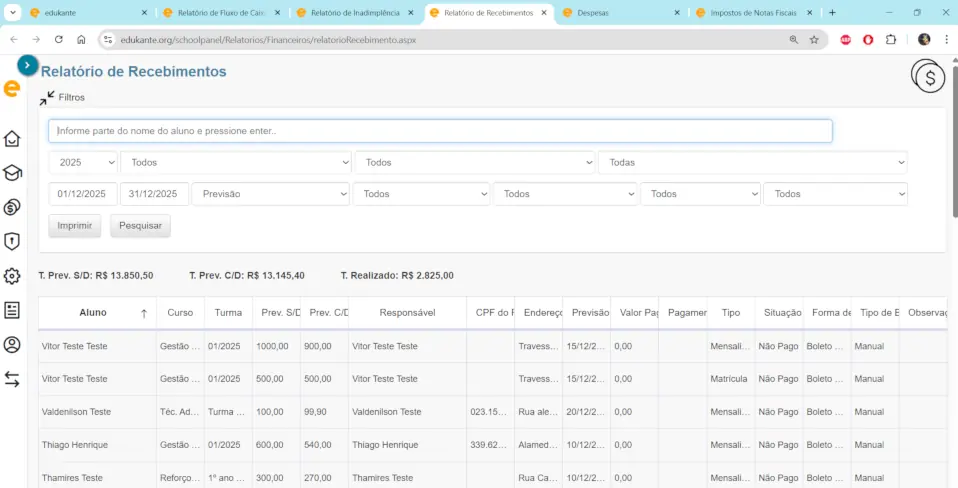Open the settings gear icon in the sidebar

pos(12,276)
